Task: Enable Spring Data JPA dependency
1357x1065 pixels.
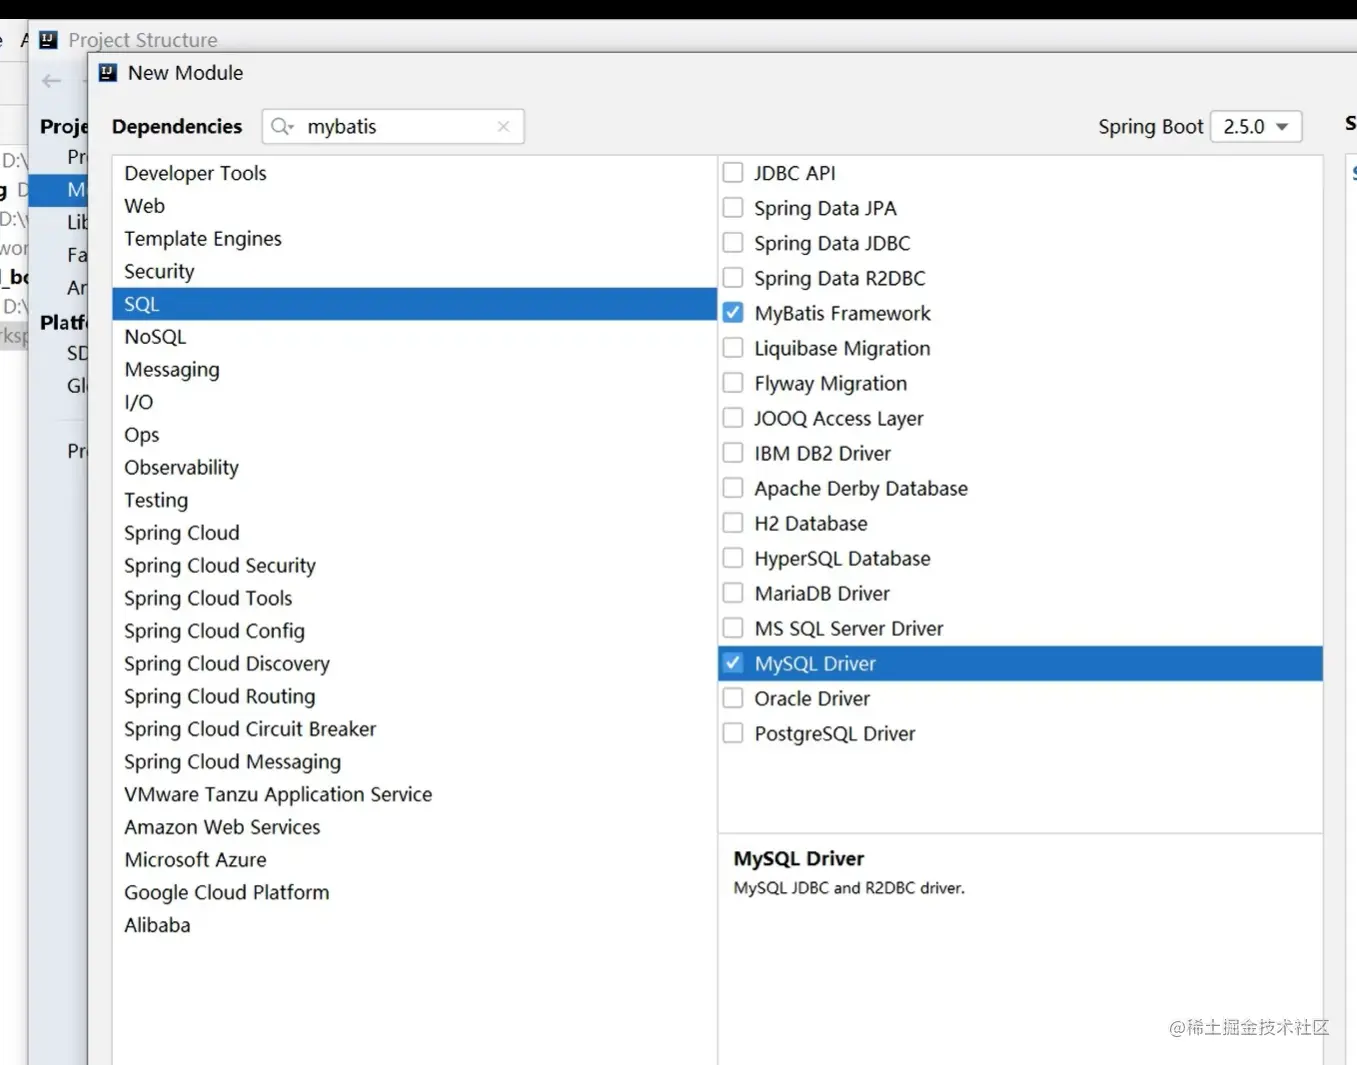Action: (733, 208)
